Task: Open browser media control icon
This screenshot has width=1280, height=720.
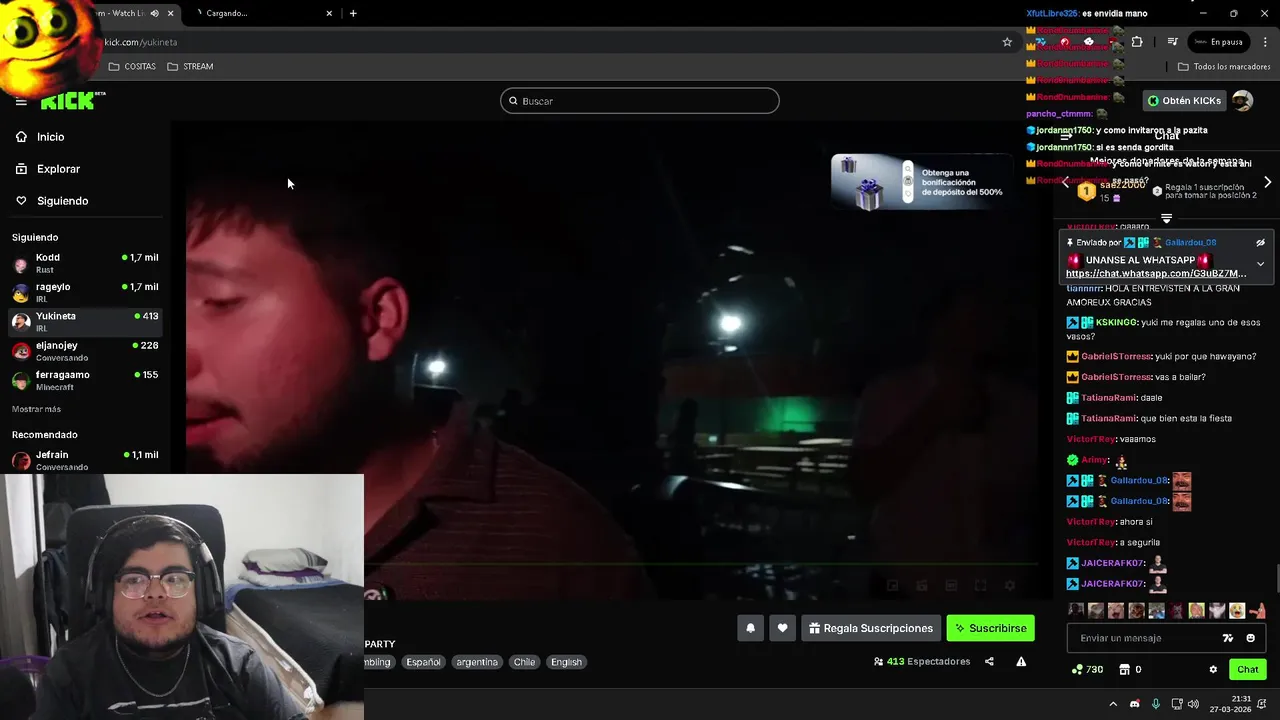Action: [1173, 42]
